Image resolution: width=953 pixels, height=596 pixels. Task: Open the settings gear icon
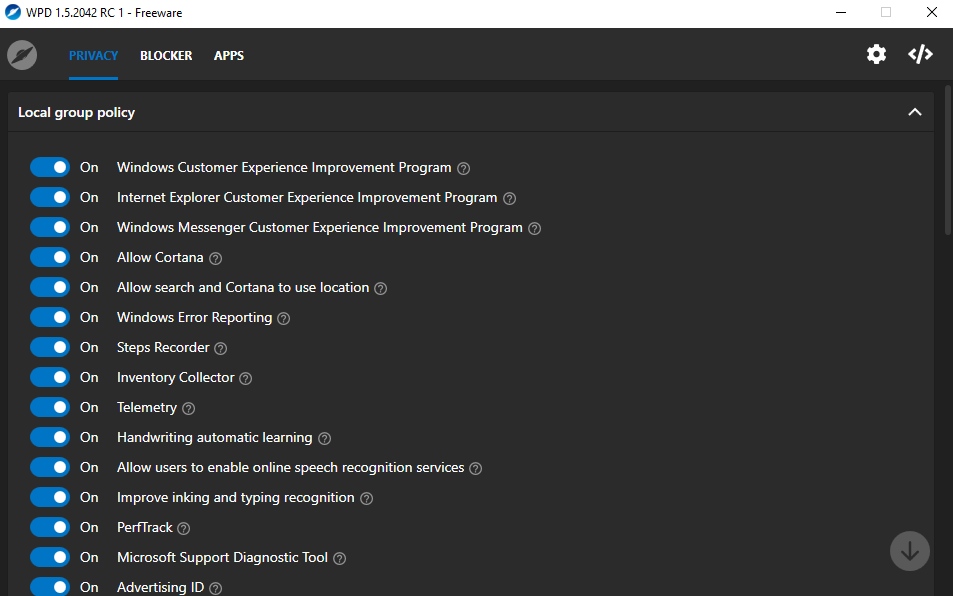click(x=876, y=55)
